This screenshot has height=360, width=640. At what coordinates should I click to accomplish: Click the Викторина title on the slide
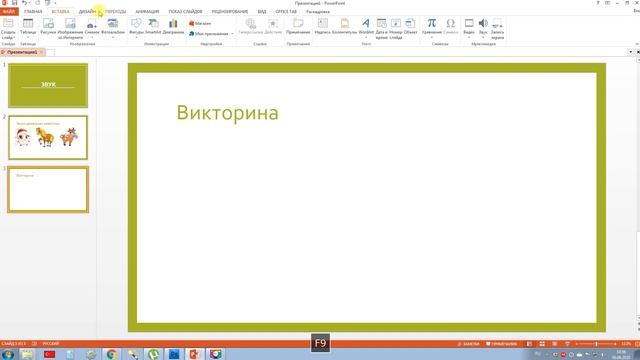coord(227,113)
